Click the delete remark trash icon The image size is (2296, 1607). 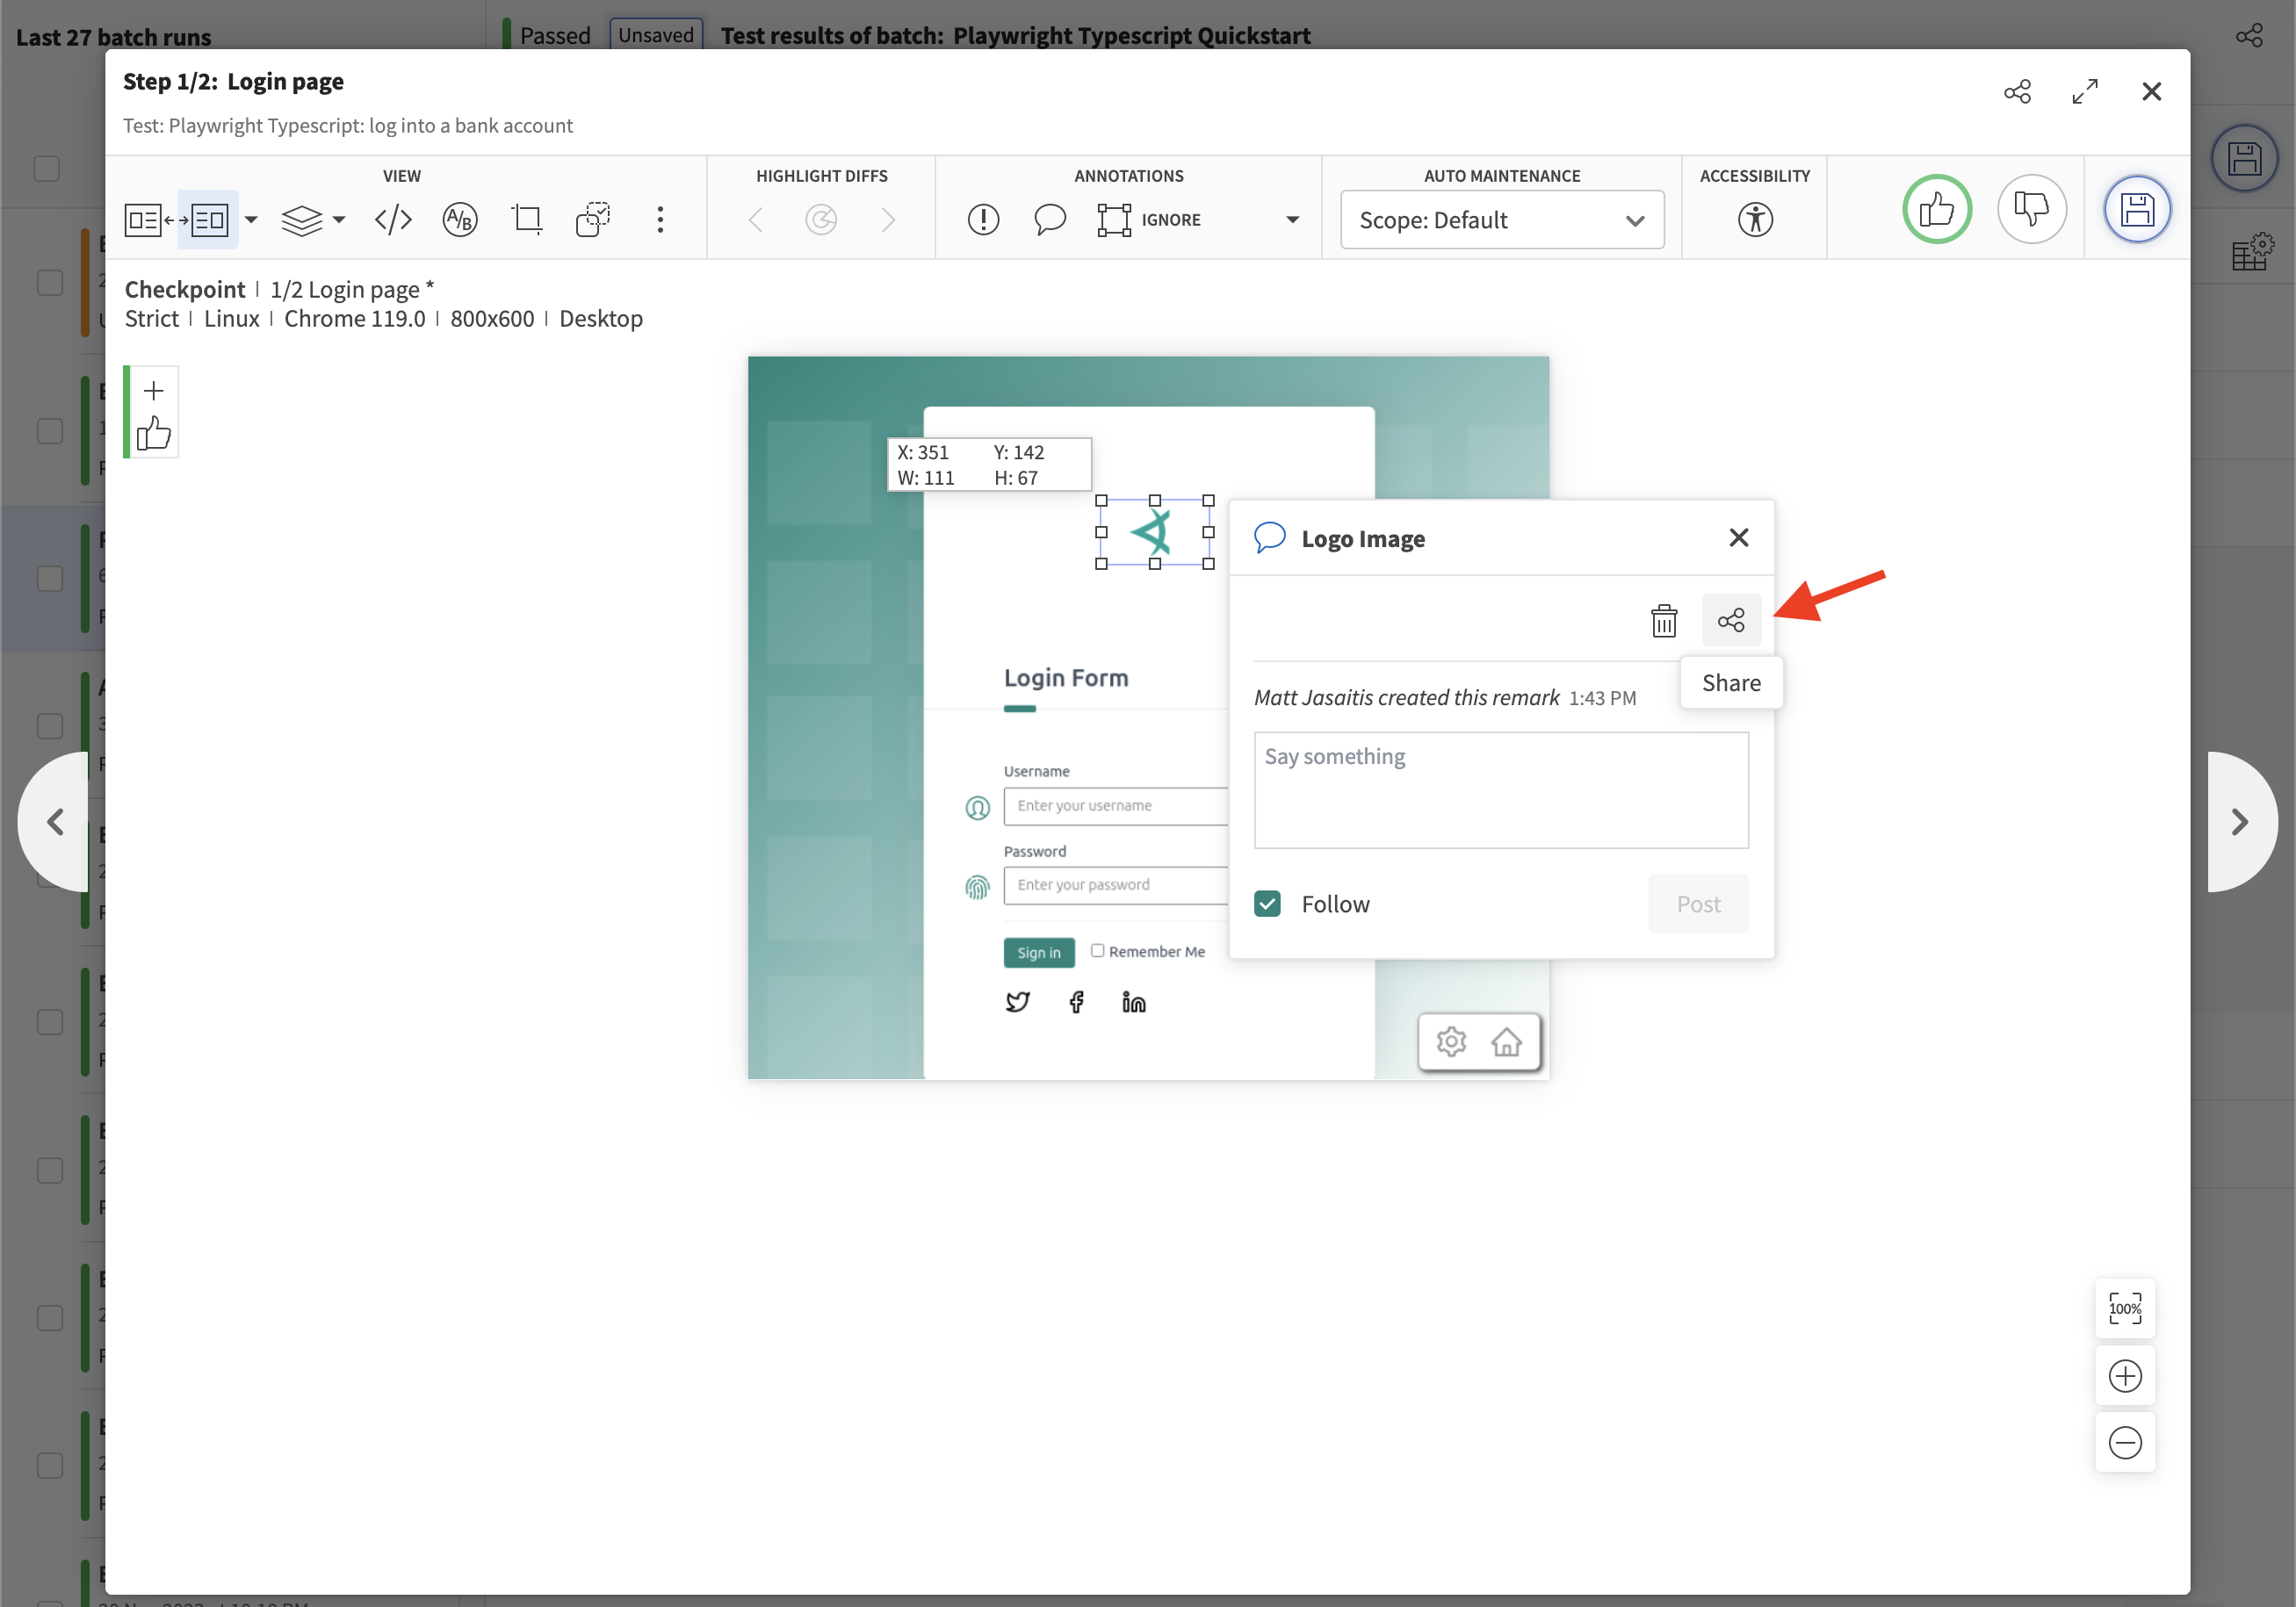coord(1663,619)
